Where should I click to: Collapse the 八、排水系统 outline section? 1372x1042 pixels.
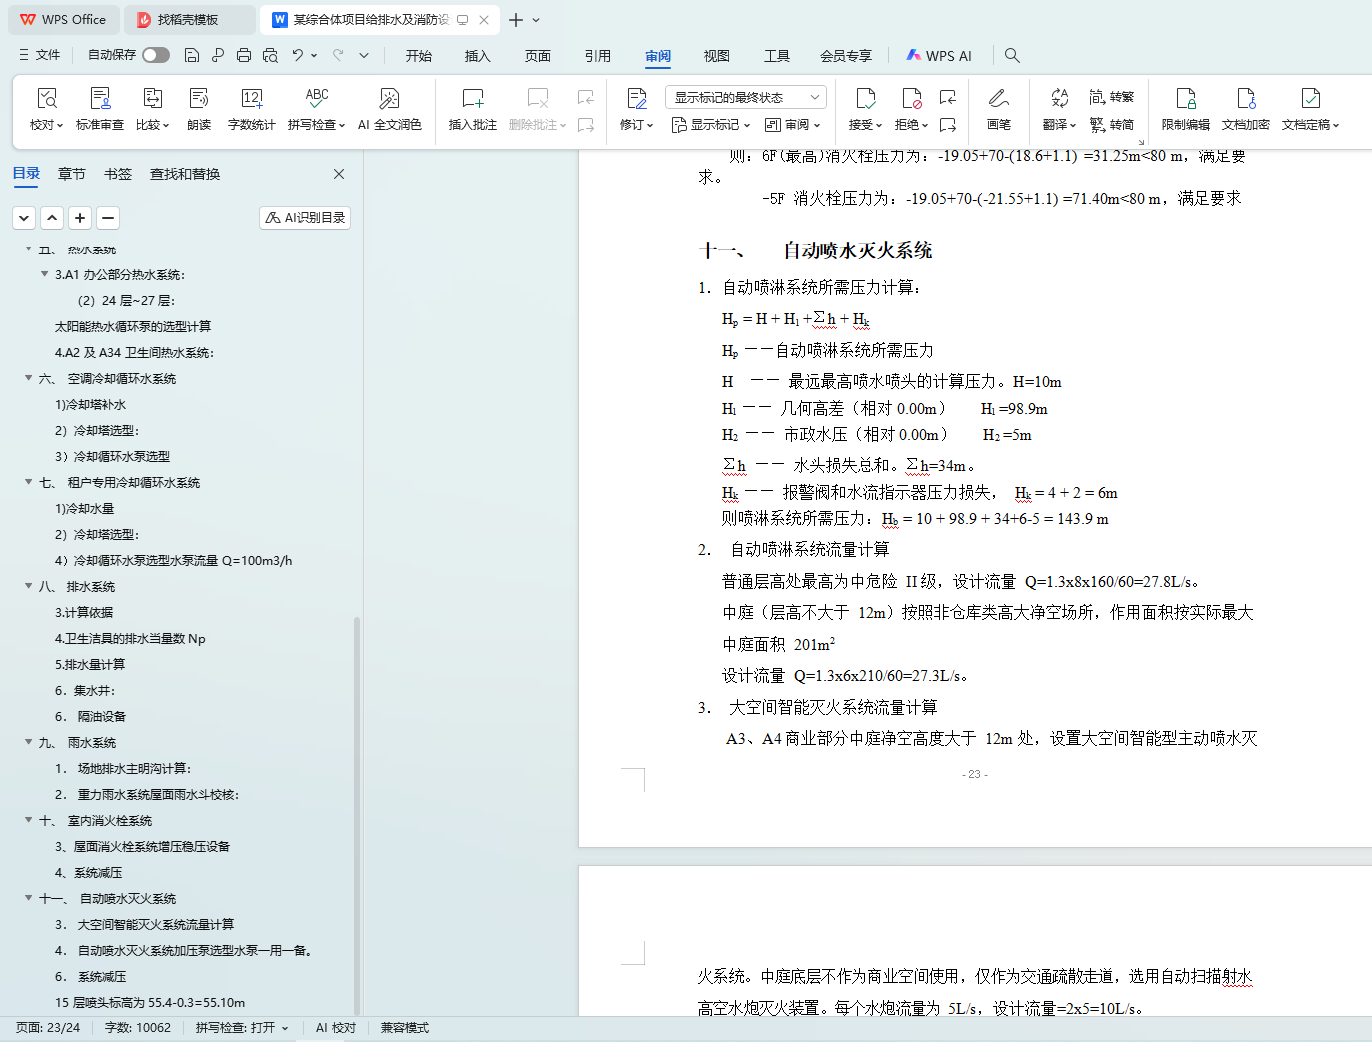[29, 586]
